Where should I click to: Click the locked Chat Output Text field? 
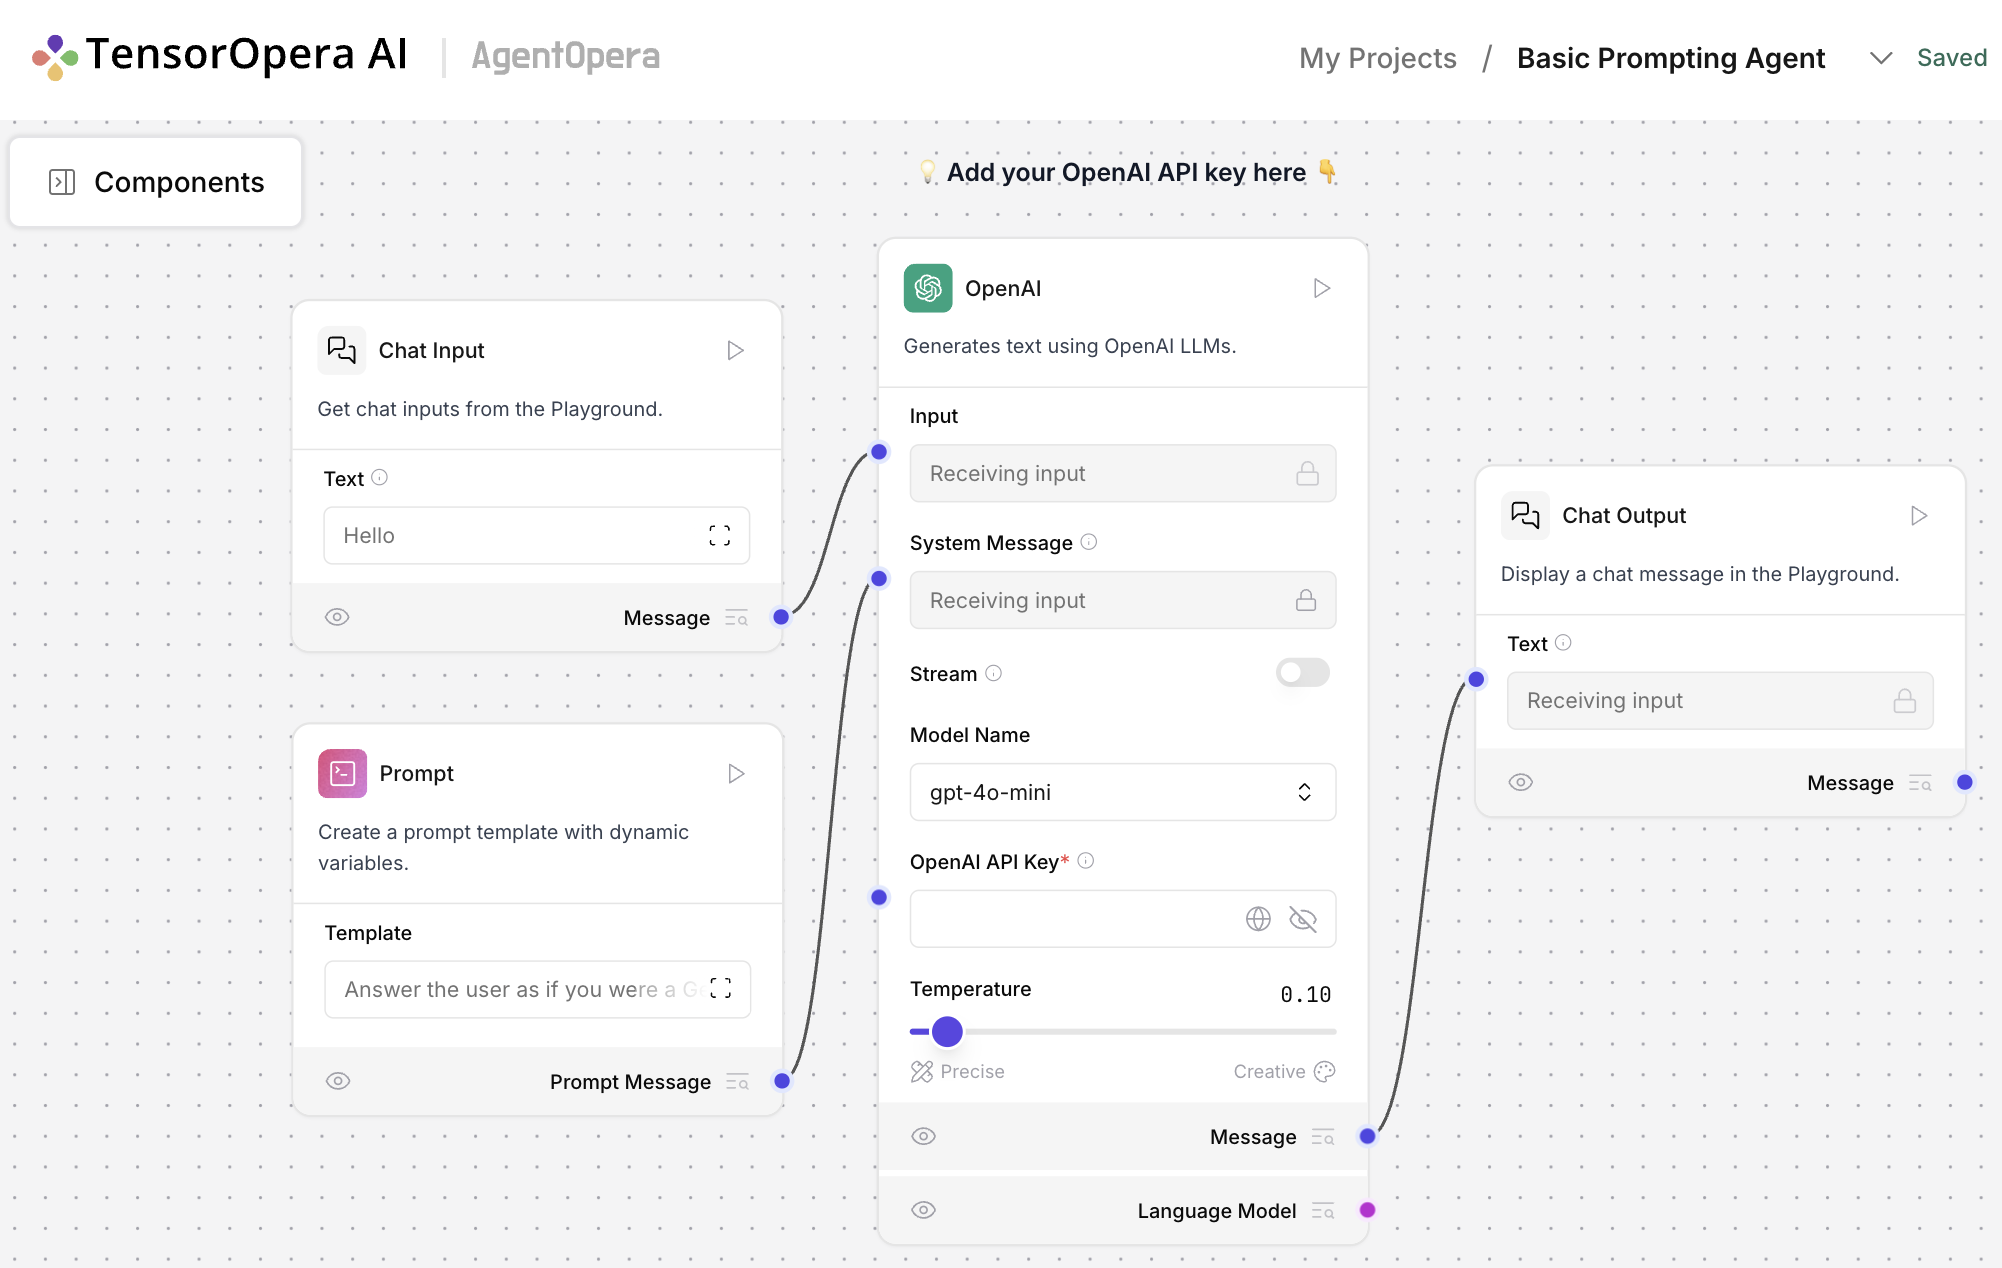click(x=1720, y=700)
